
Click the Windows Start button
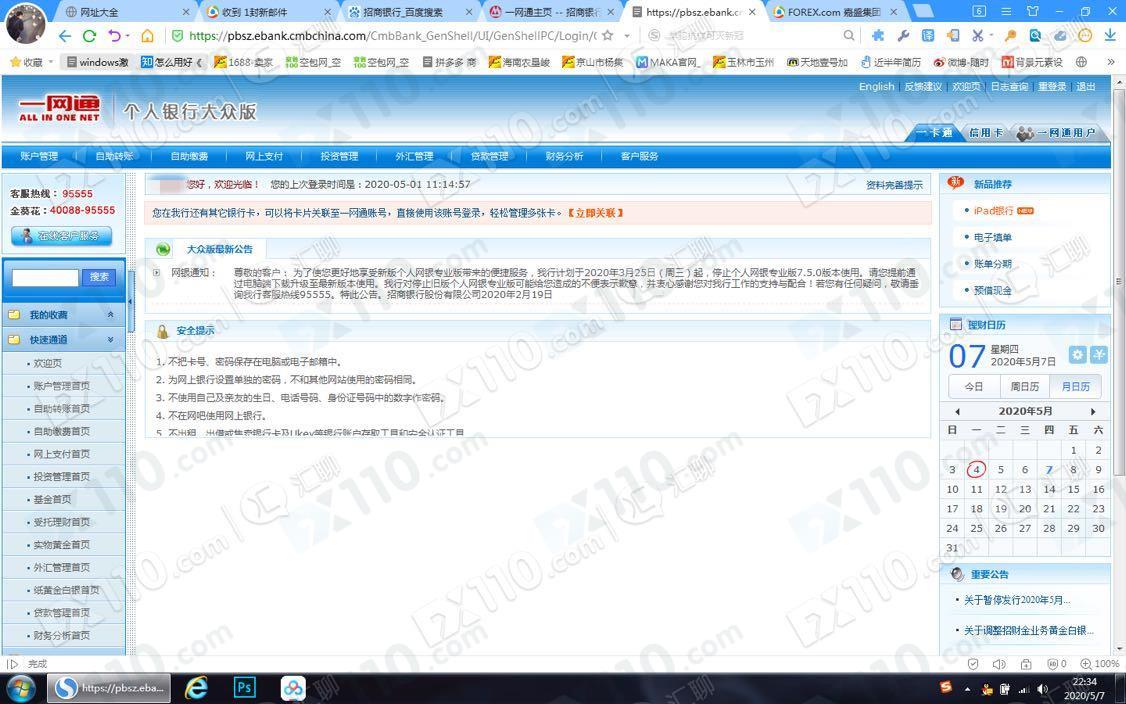pos(21,688)
